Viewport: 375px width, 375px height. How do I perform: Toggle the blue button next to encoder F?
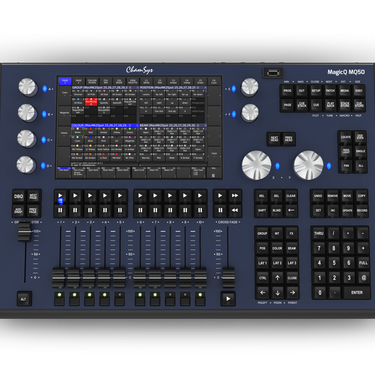coord(234,114)
